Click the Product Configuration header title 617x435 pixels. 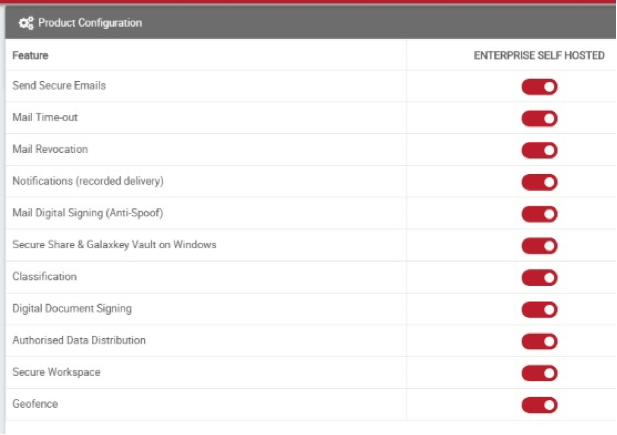(90, 23)
